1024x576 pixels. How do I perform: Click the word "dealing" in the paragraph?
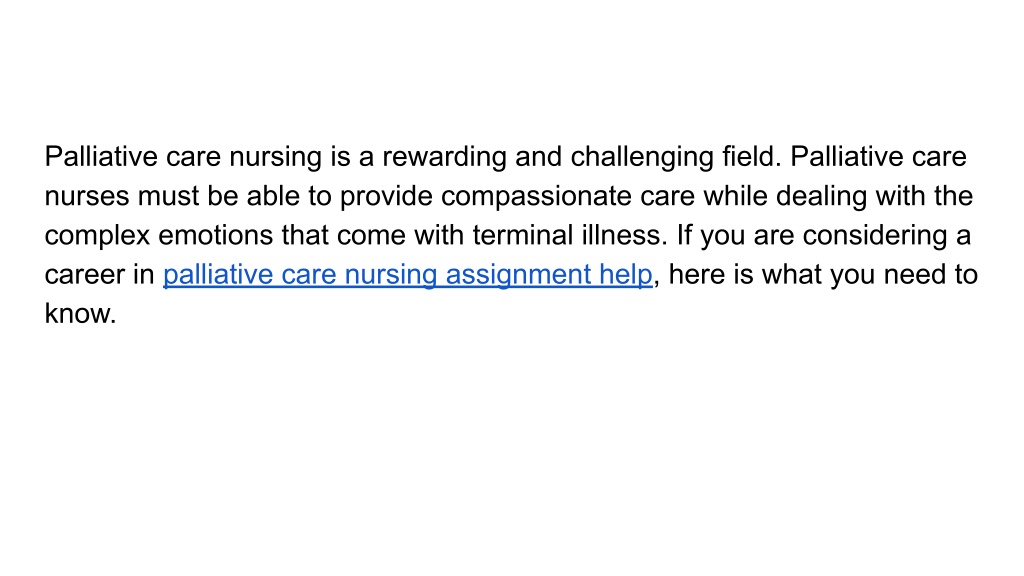[822, 197]
